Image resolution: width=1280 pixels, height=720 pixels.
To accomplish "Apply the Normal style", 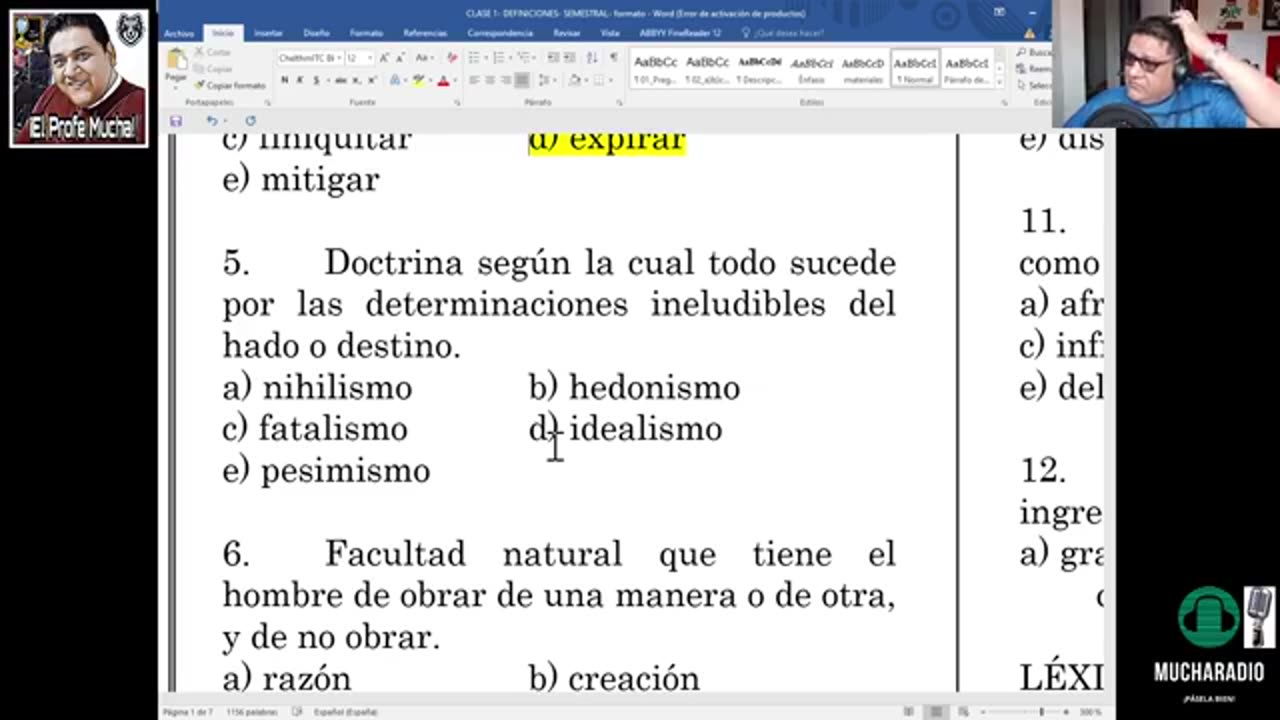I will (x=915, y=68).
